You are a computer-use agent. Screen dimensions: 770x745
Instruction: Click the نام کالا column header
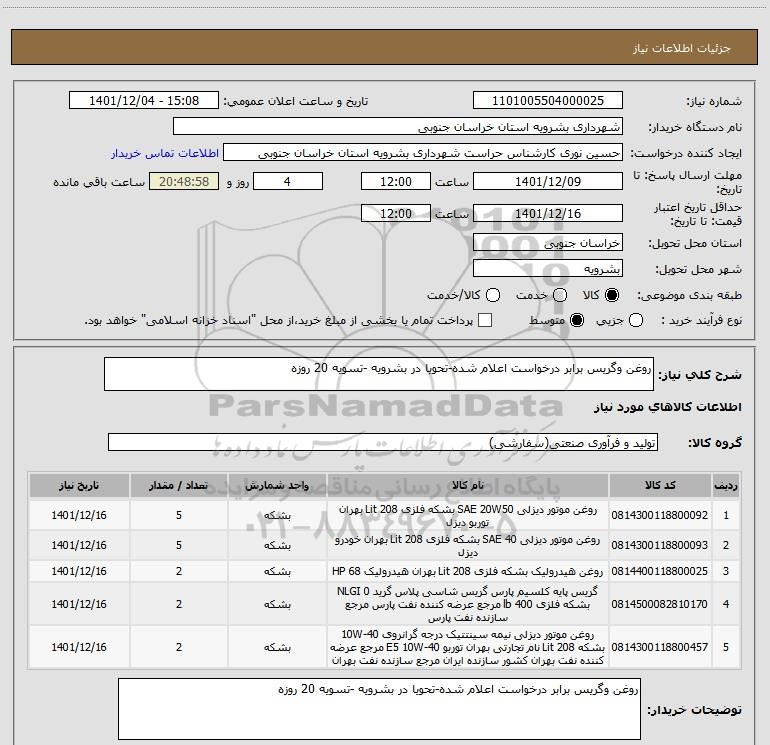[x=468, y=486]
